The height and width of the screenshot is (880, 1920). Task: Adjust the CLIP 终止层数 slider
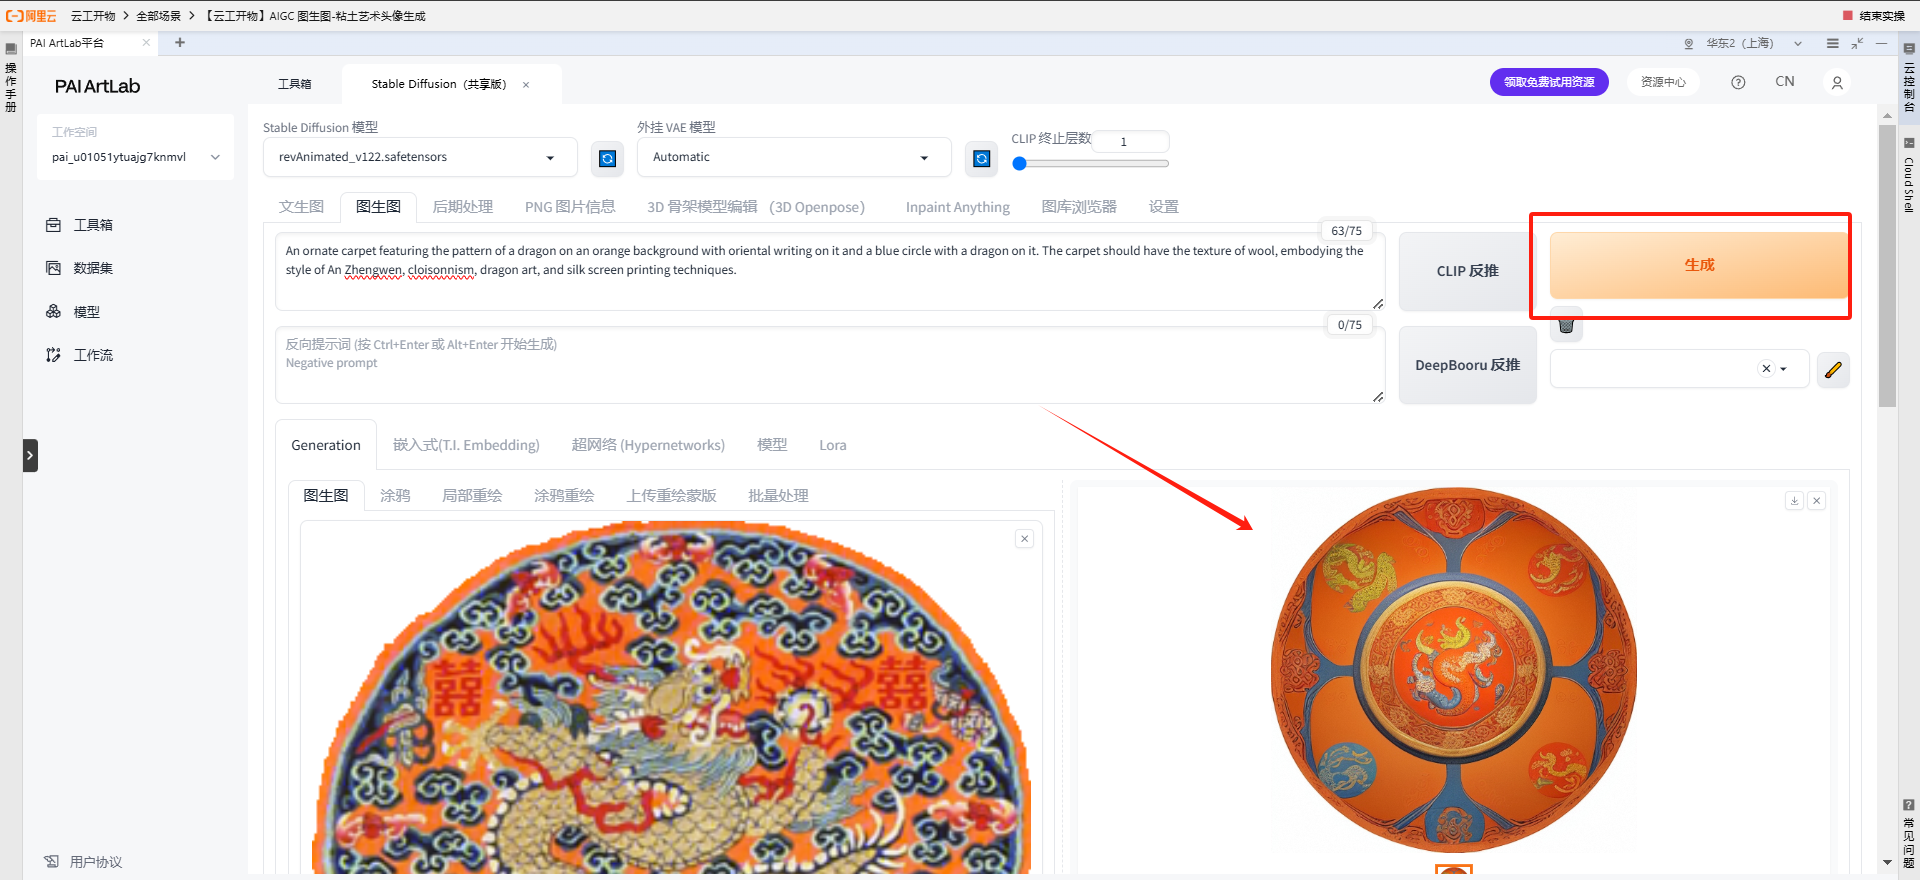(1090, 163)
